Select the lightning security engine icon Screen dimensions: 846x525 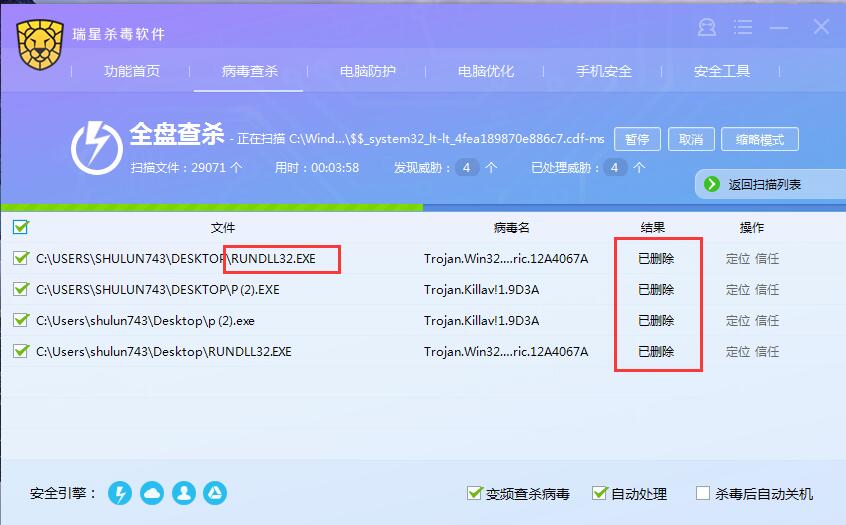click(x=120, y=493)
